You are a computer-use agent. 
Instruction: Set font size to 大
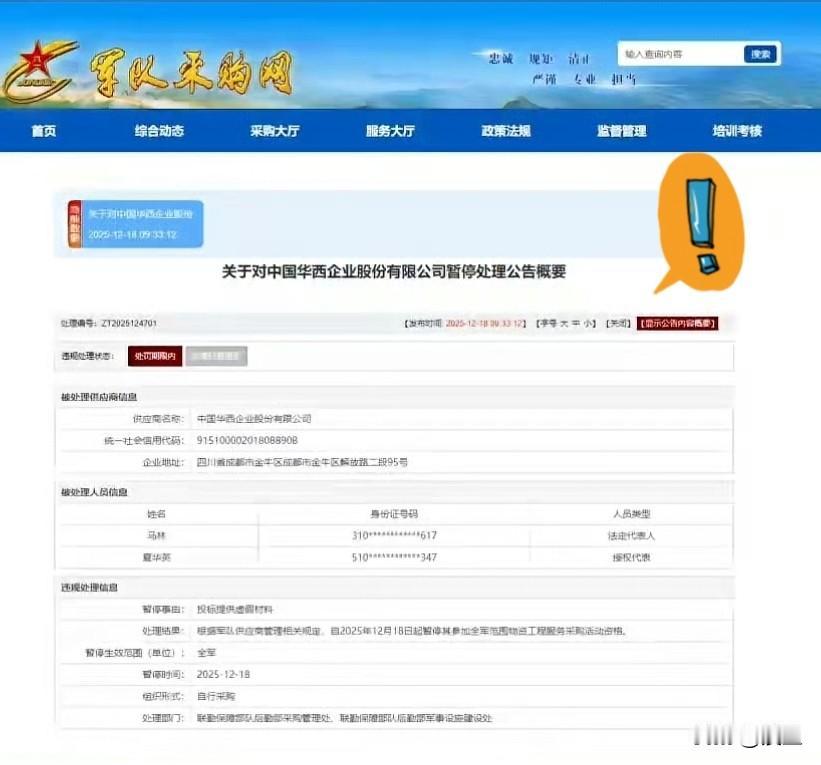(563, 323)
